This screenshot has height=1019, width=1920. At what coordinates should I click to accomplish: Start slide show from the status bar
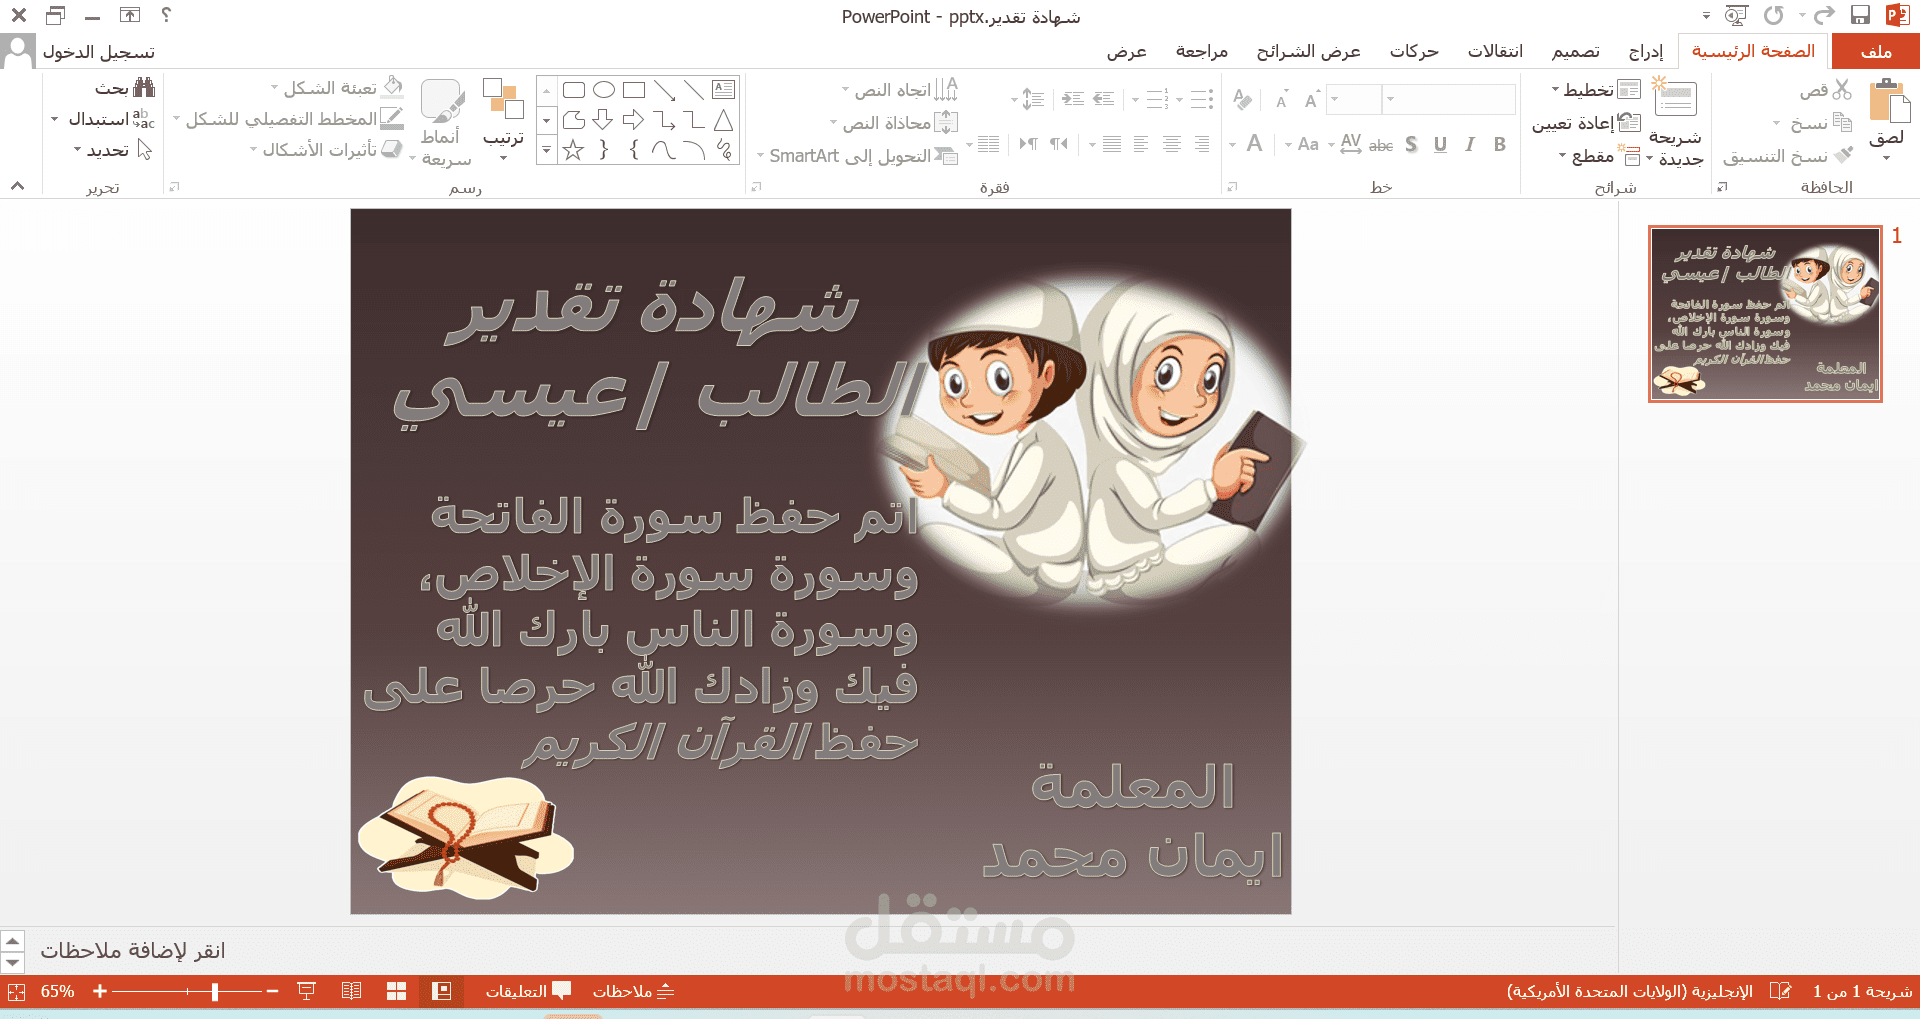point(305,991)
